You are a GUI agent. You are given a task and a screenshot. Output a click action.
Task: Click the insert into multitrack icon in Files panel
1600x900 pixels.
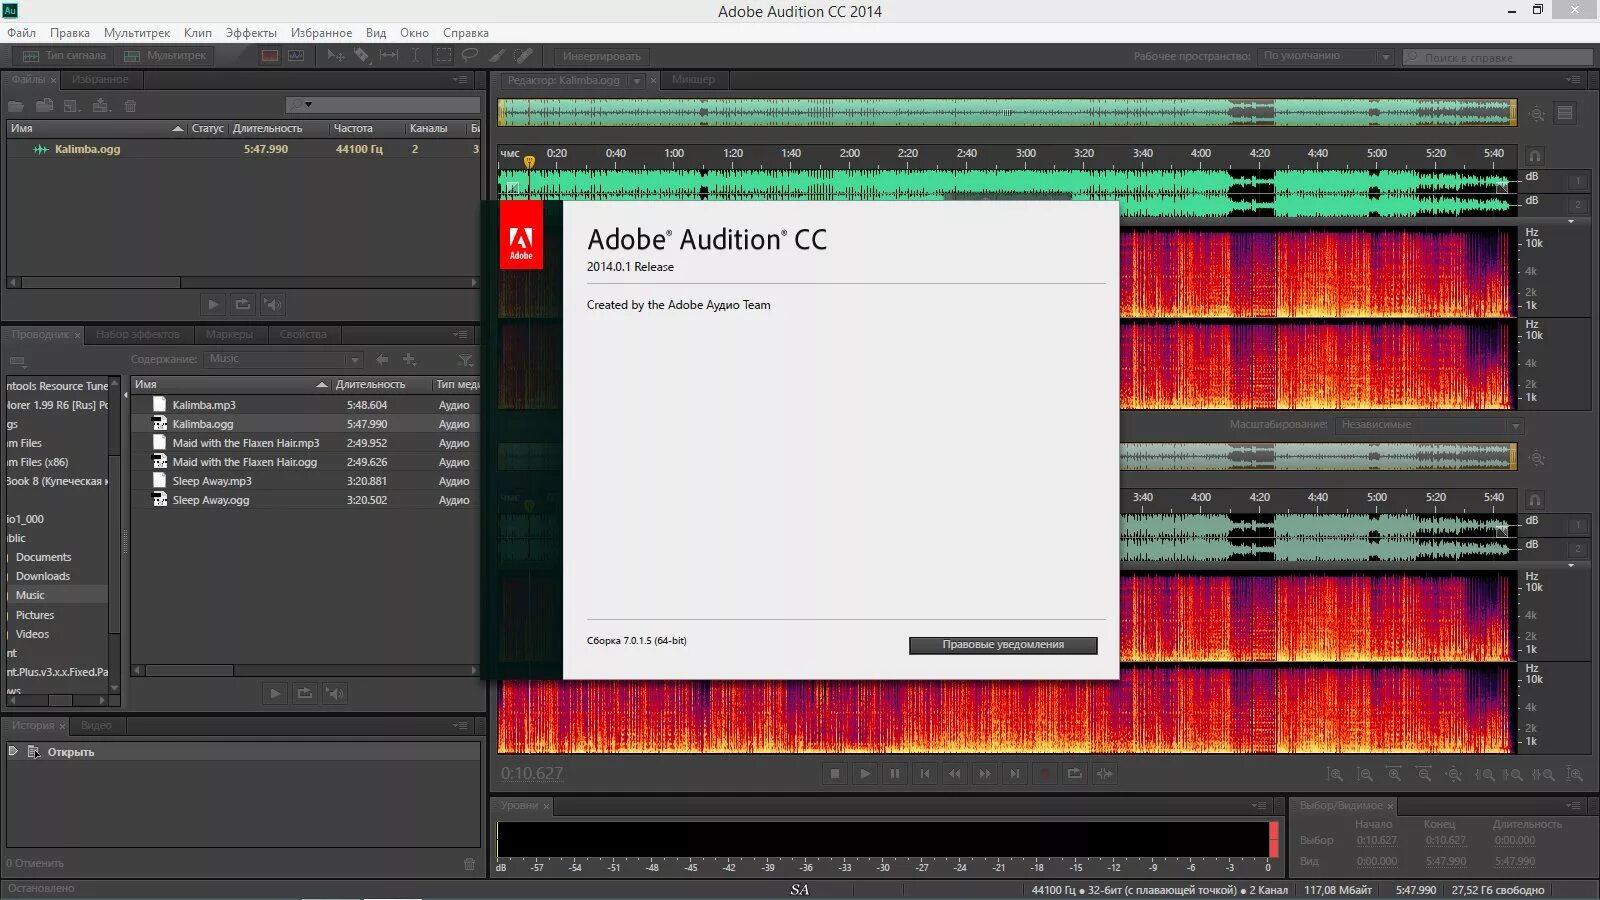point(101,105)
